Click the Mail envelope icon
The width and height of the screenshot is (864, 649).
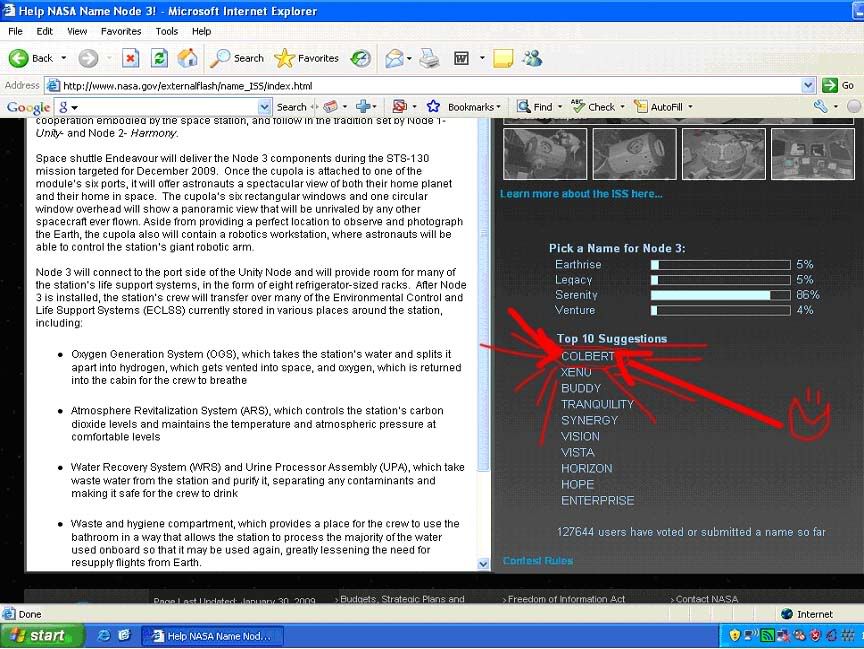click(x=395, y=58)
